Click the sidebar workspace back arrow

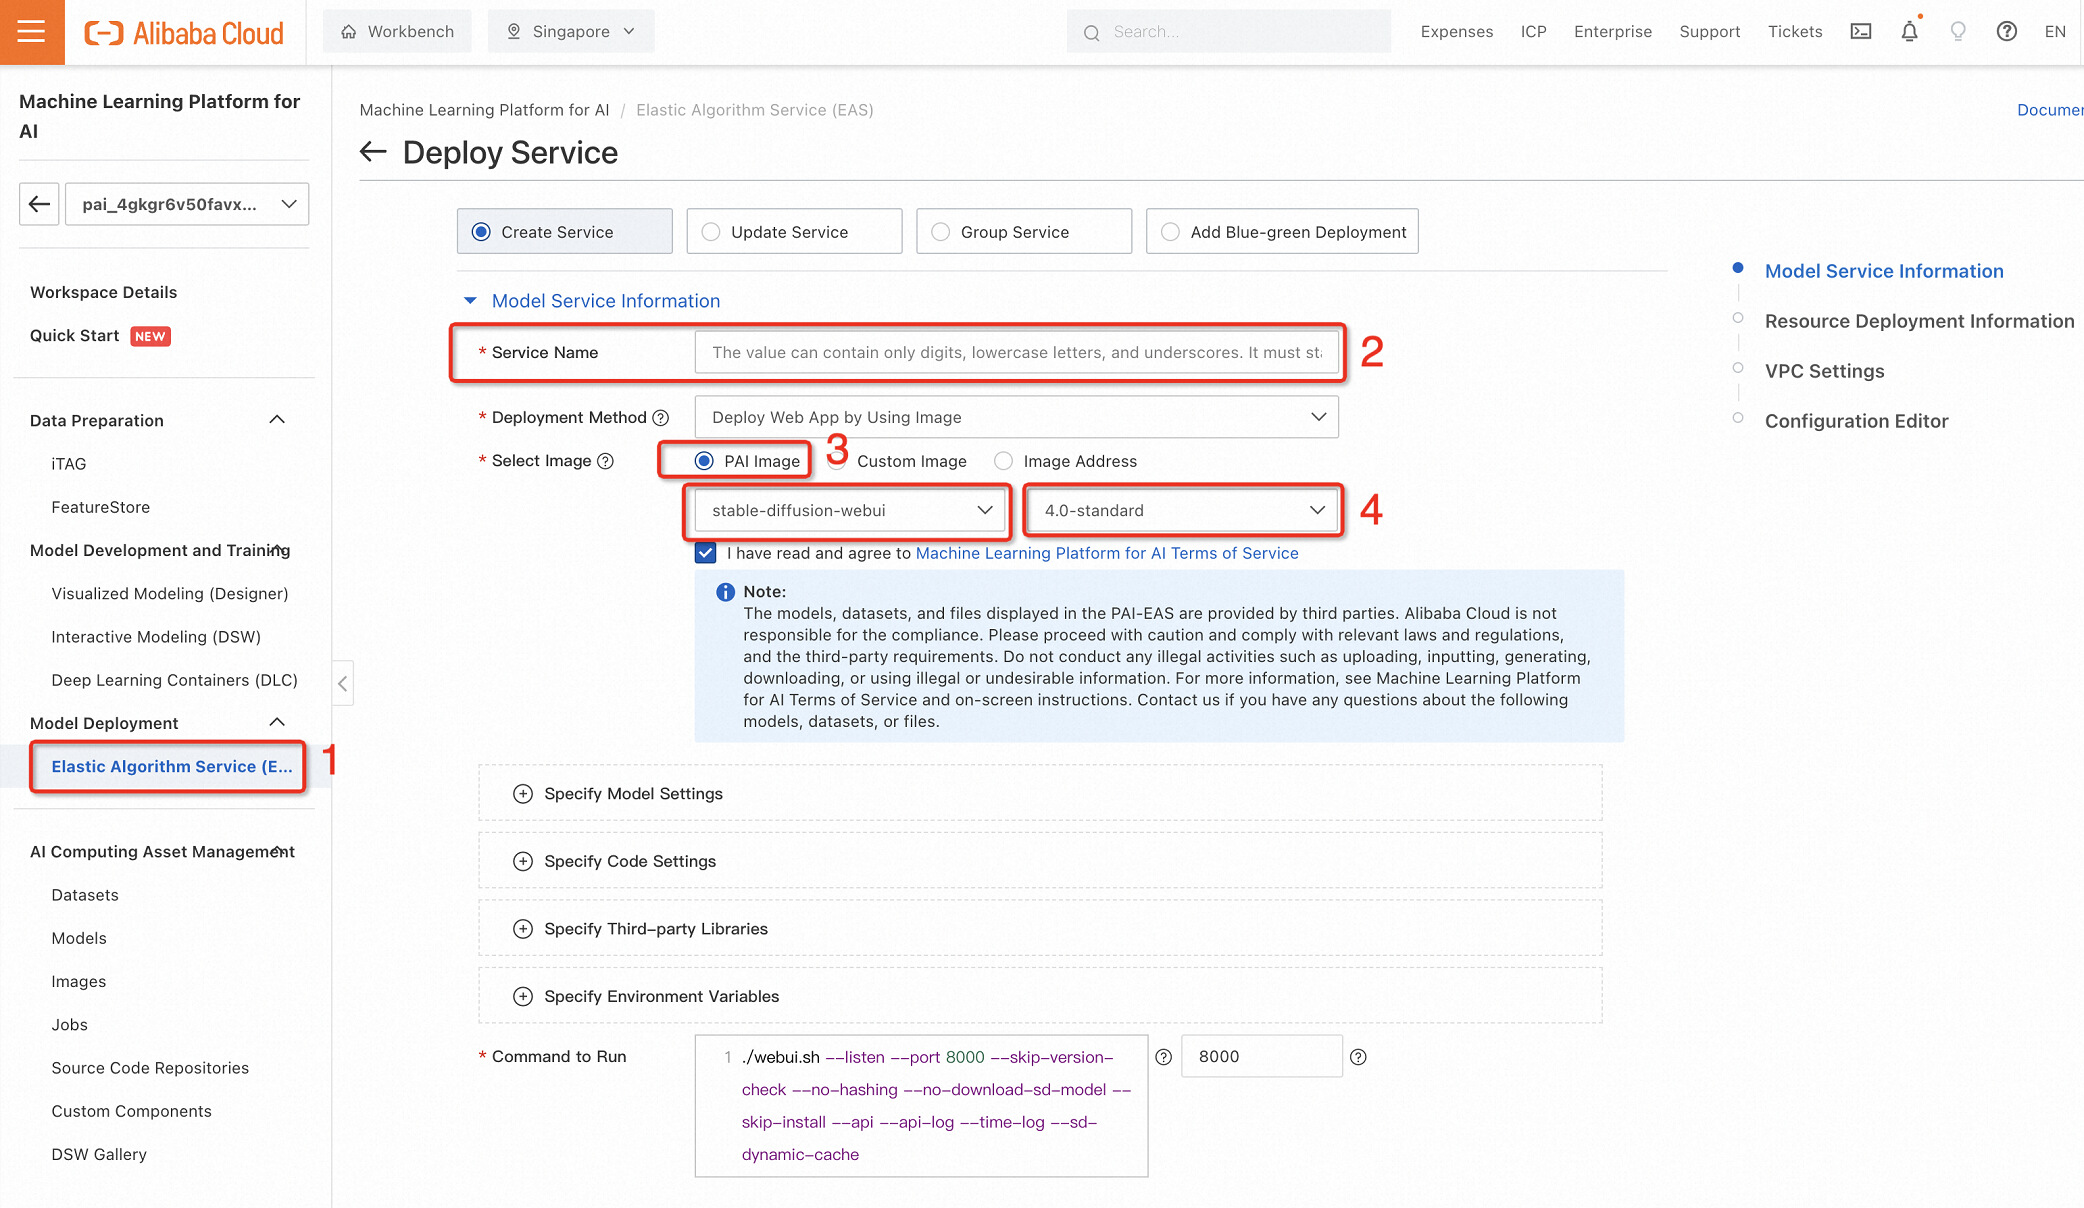(x=39, y=204)
